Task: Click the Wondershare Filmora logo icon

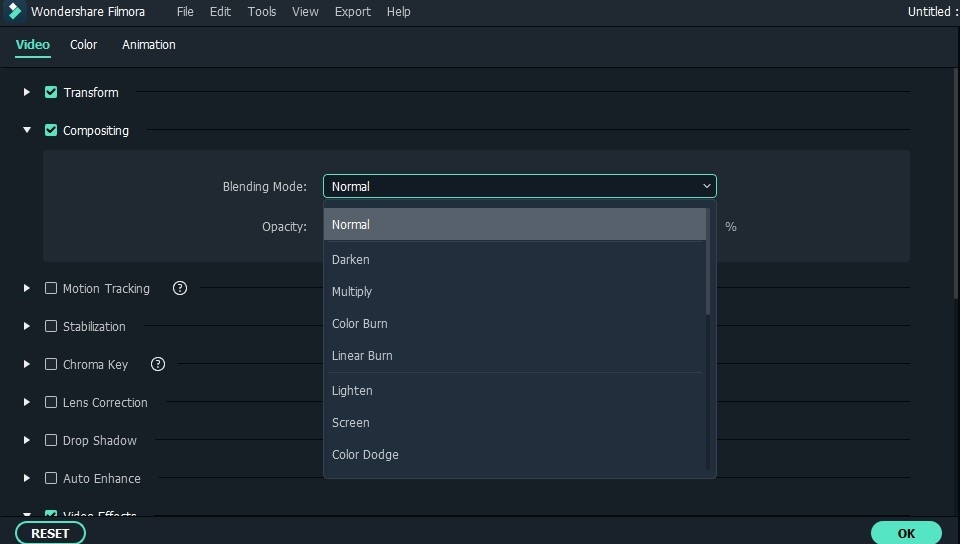Action: click(15, 12)
